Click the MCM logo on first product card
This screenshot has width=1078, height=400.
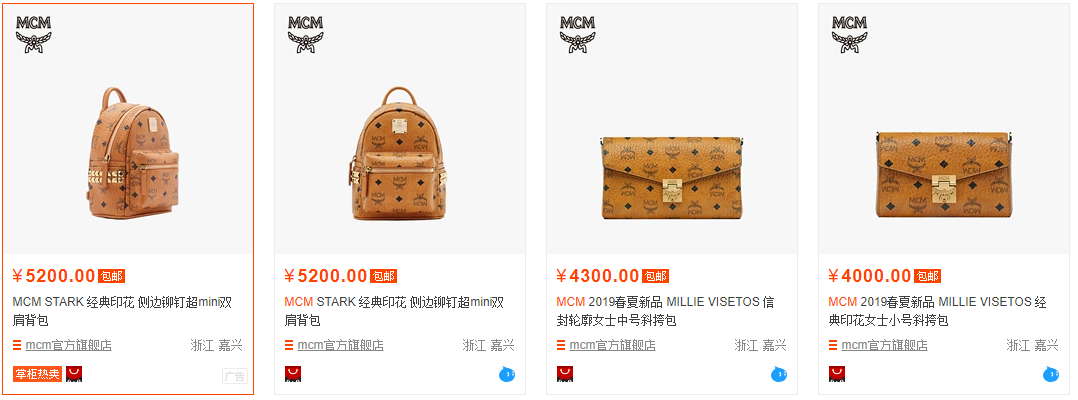pyautogui.click(x=34, y=34)
